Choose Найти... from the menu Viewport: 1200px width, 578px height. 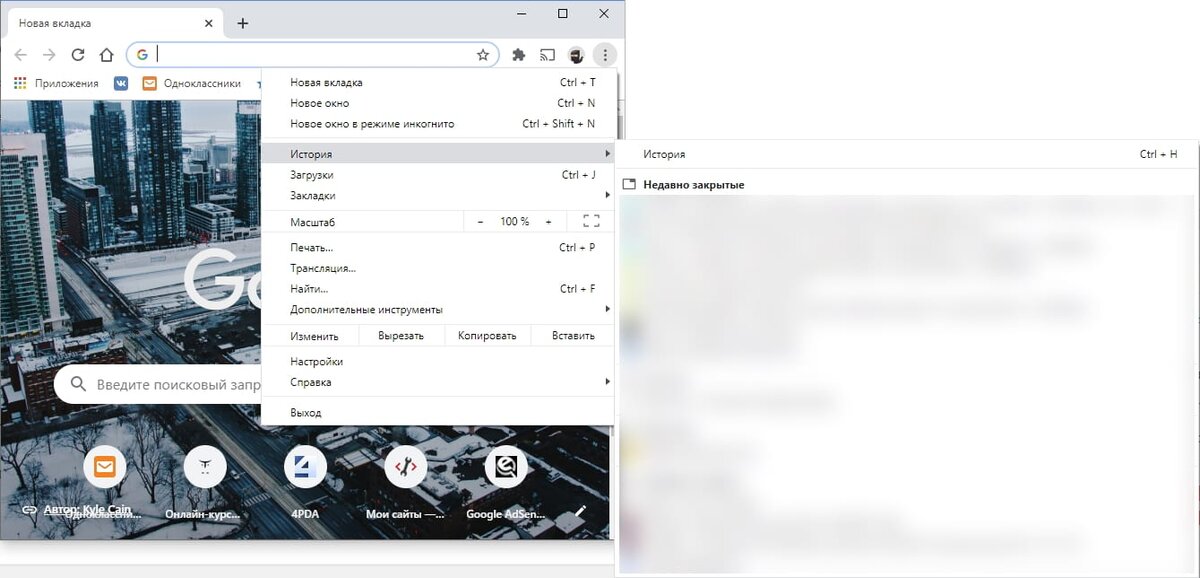(x=438, y=289)
